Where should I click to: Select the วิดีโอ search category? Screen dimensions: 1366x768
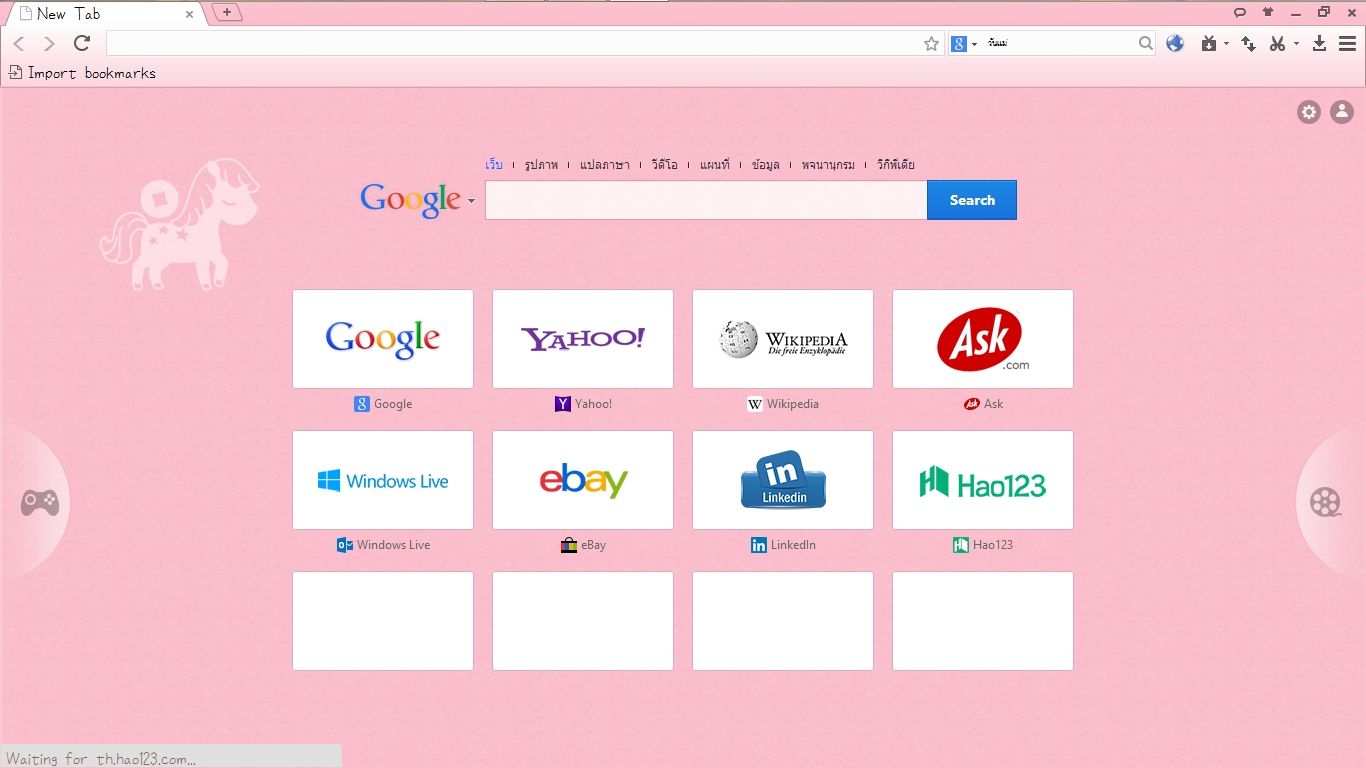coord(664,164)
